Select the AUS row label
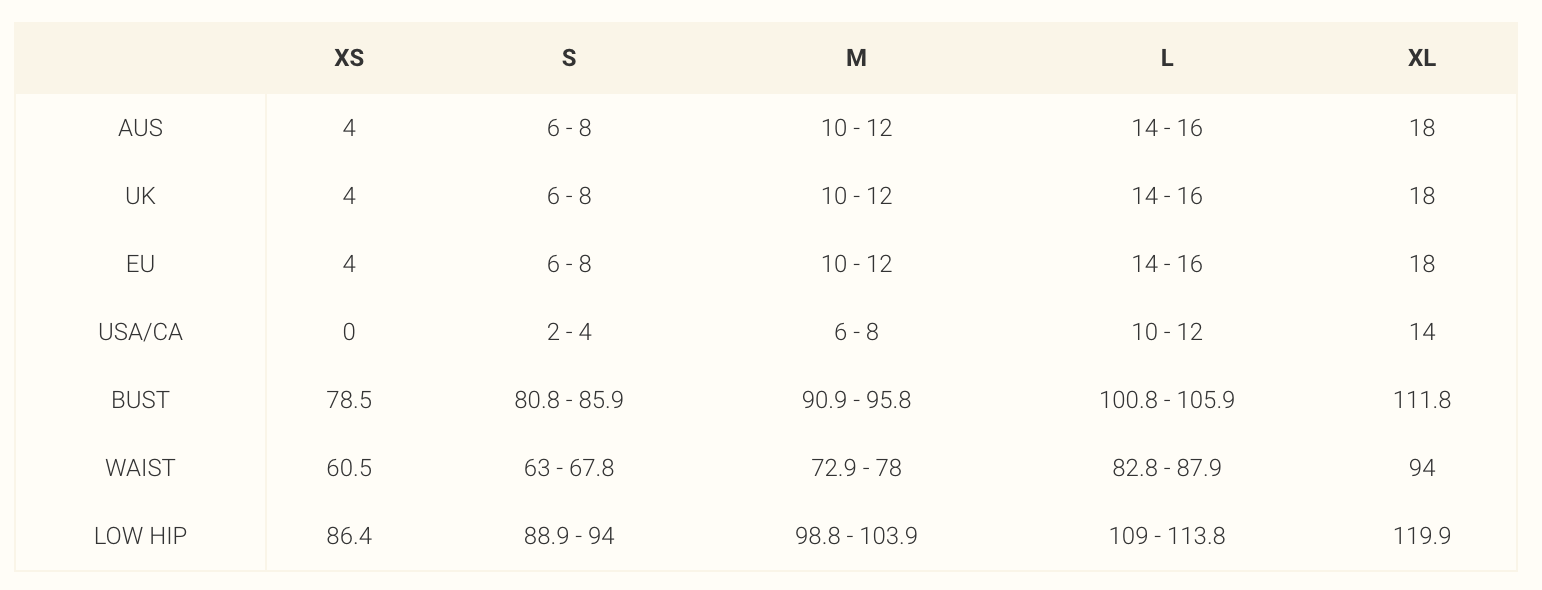Image resolution: width=1542 pixels, height=590 pixels. [x=140, y=128]
